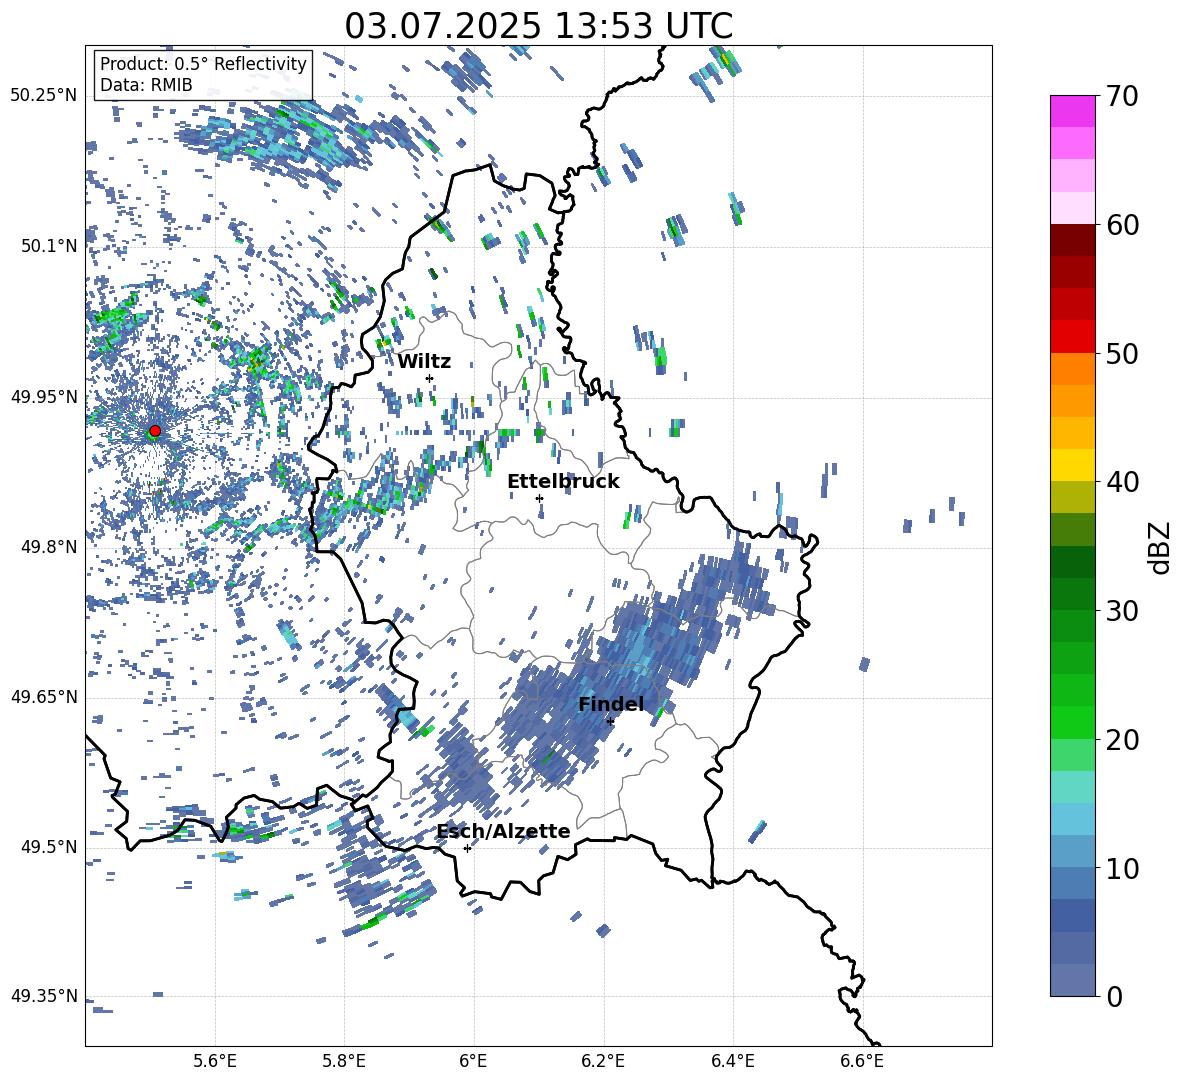Viewport: 1184px width, 1081px height.
Task: Click the 10 tick on colorbar
Action: tap(1121, 868)
